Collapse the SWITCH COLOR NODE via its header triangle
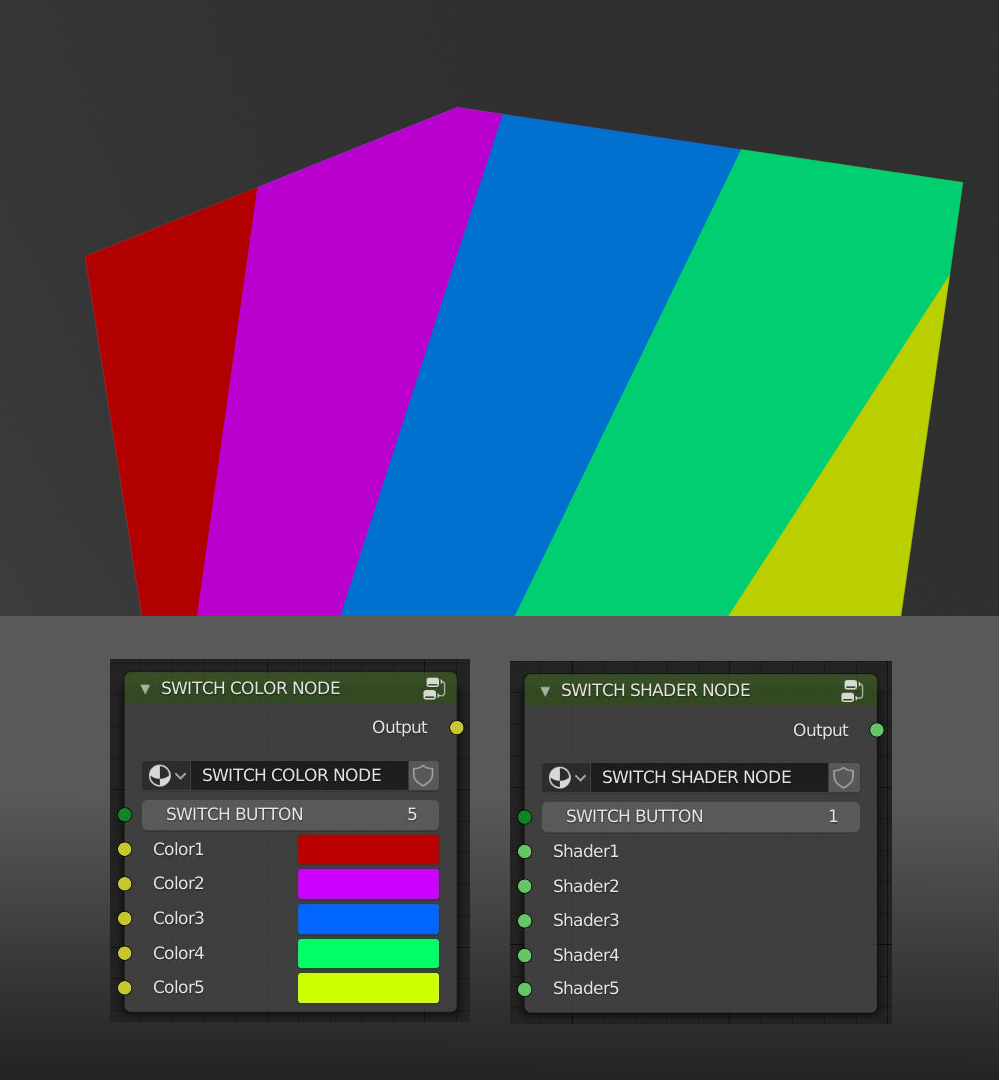 tap(145, 688)
